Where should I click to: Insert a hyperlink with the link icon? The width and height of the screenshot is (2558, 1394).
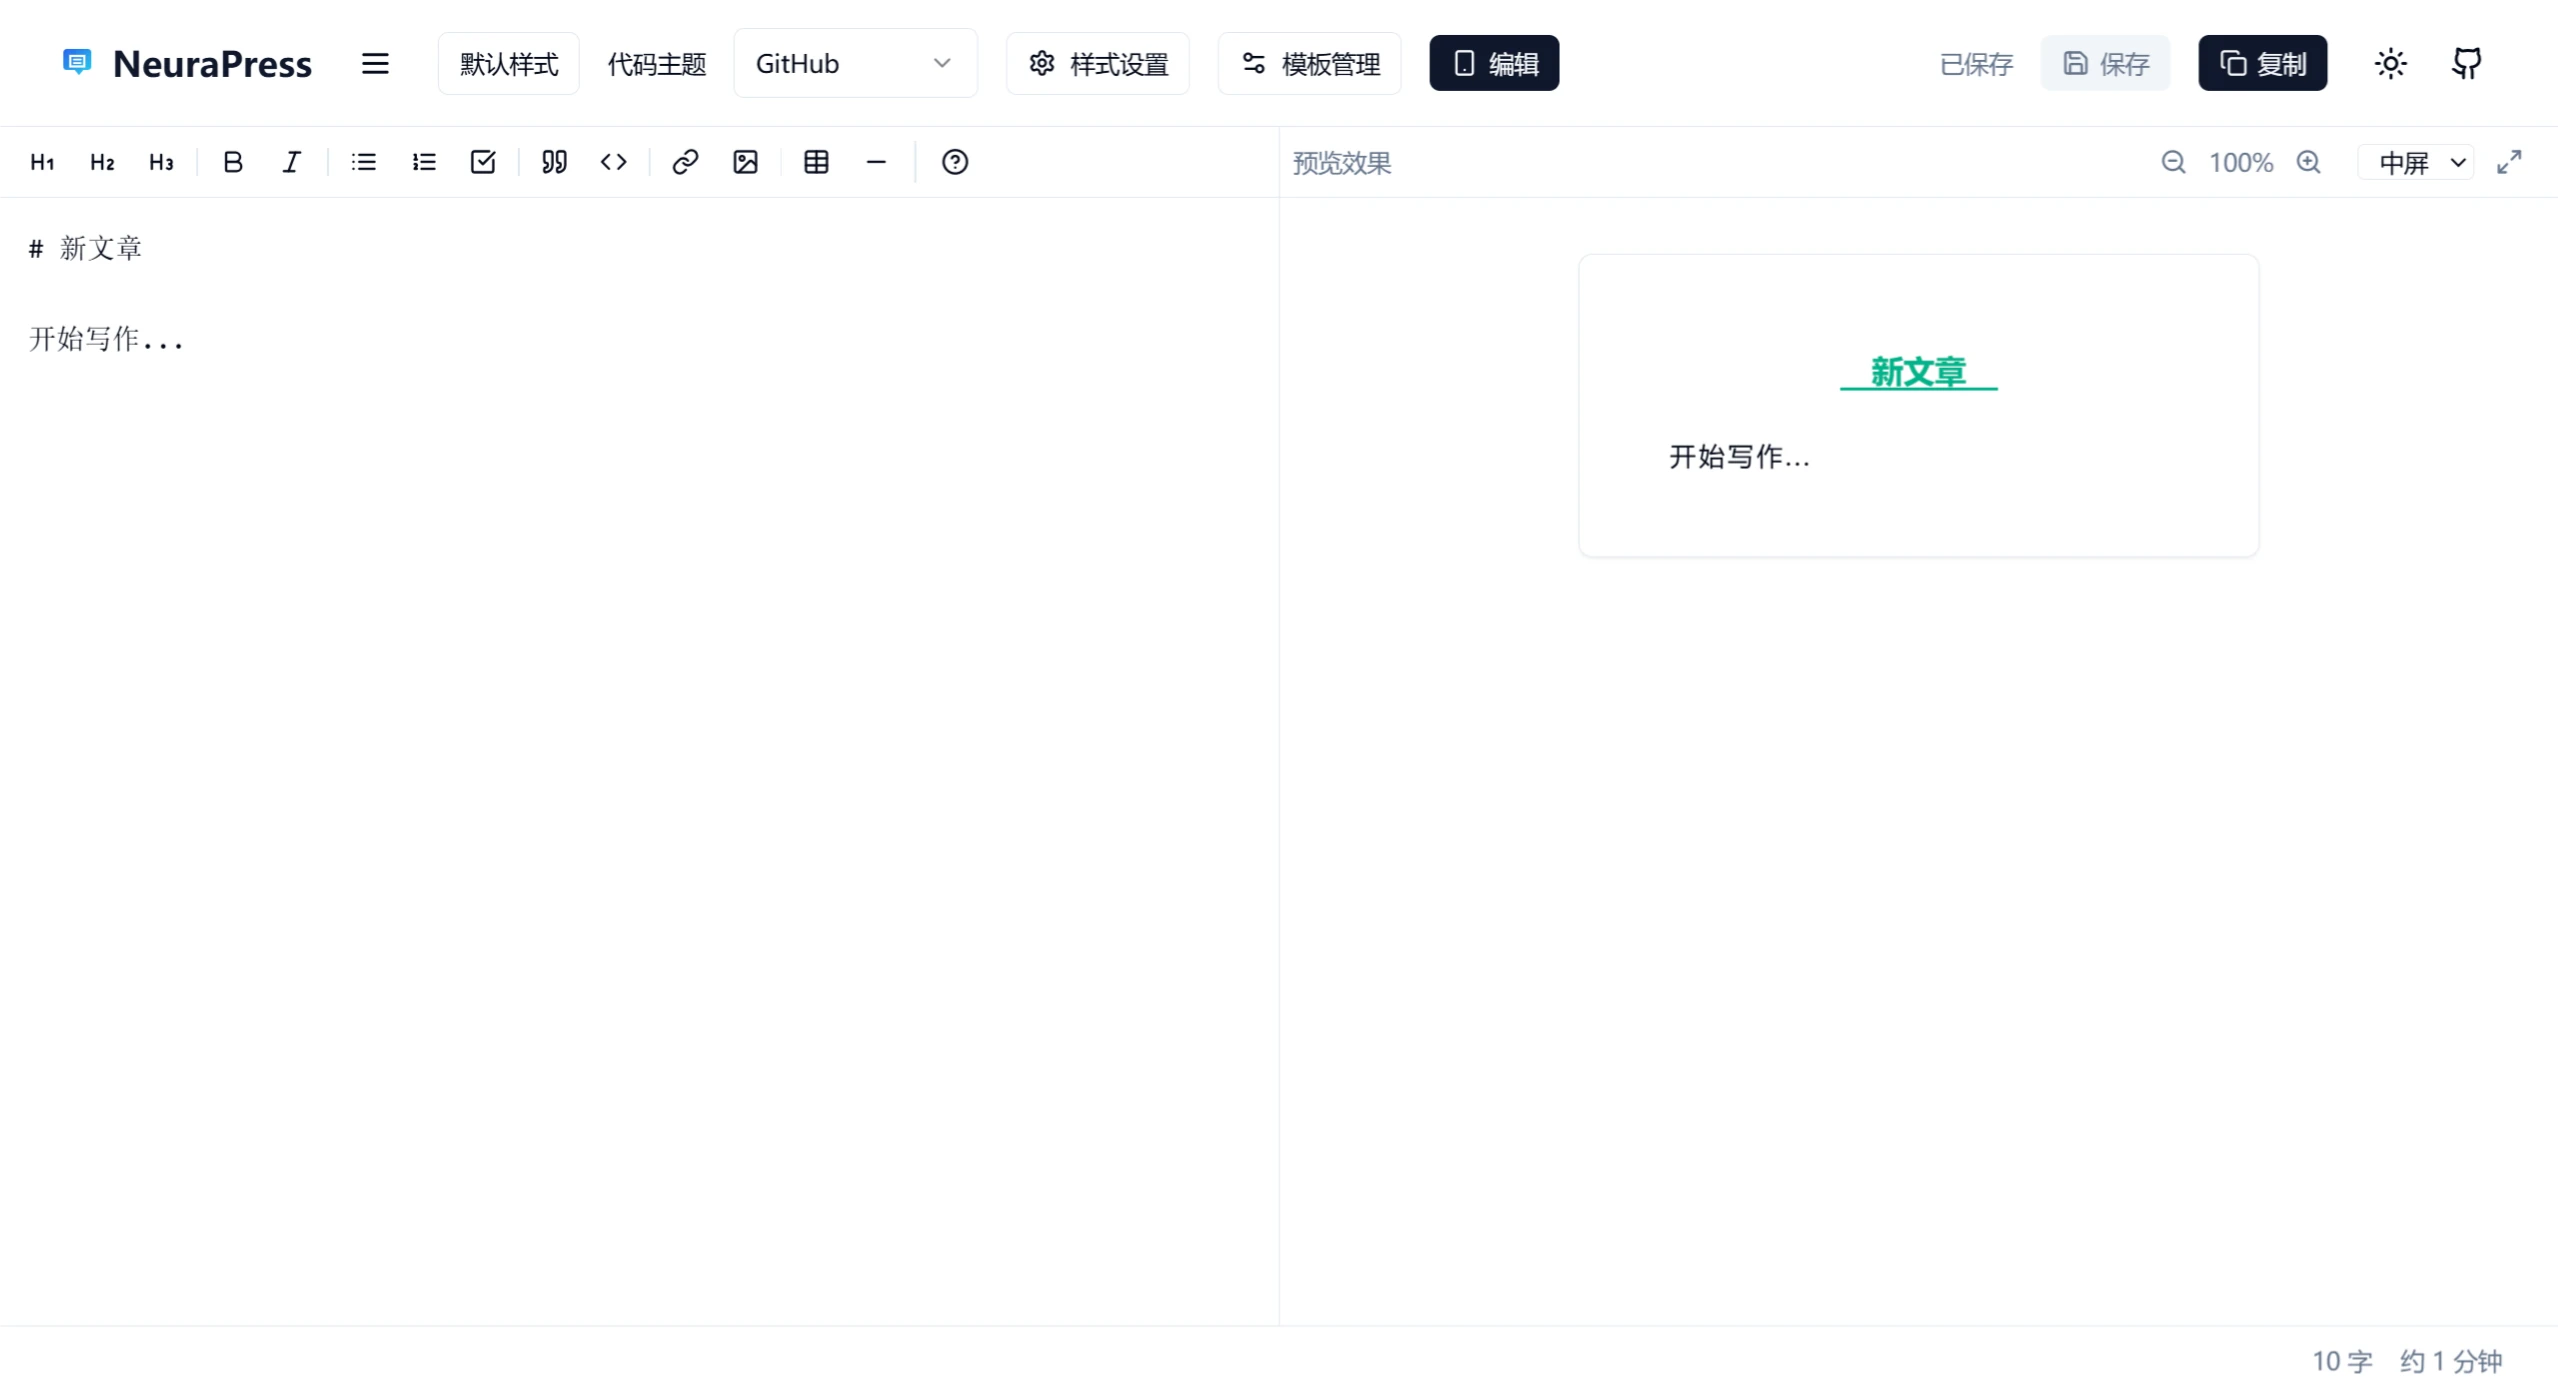685,162
